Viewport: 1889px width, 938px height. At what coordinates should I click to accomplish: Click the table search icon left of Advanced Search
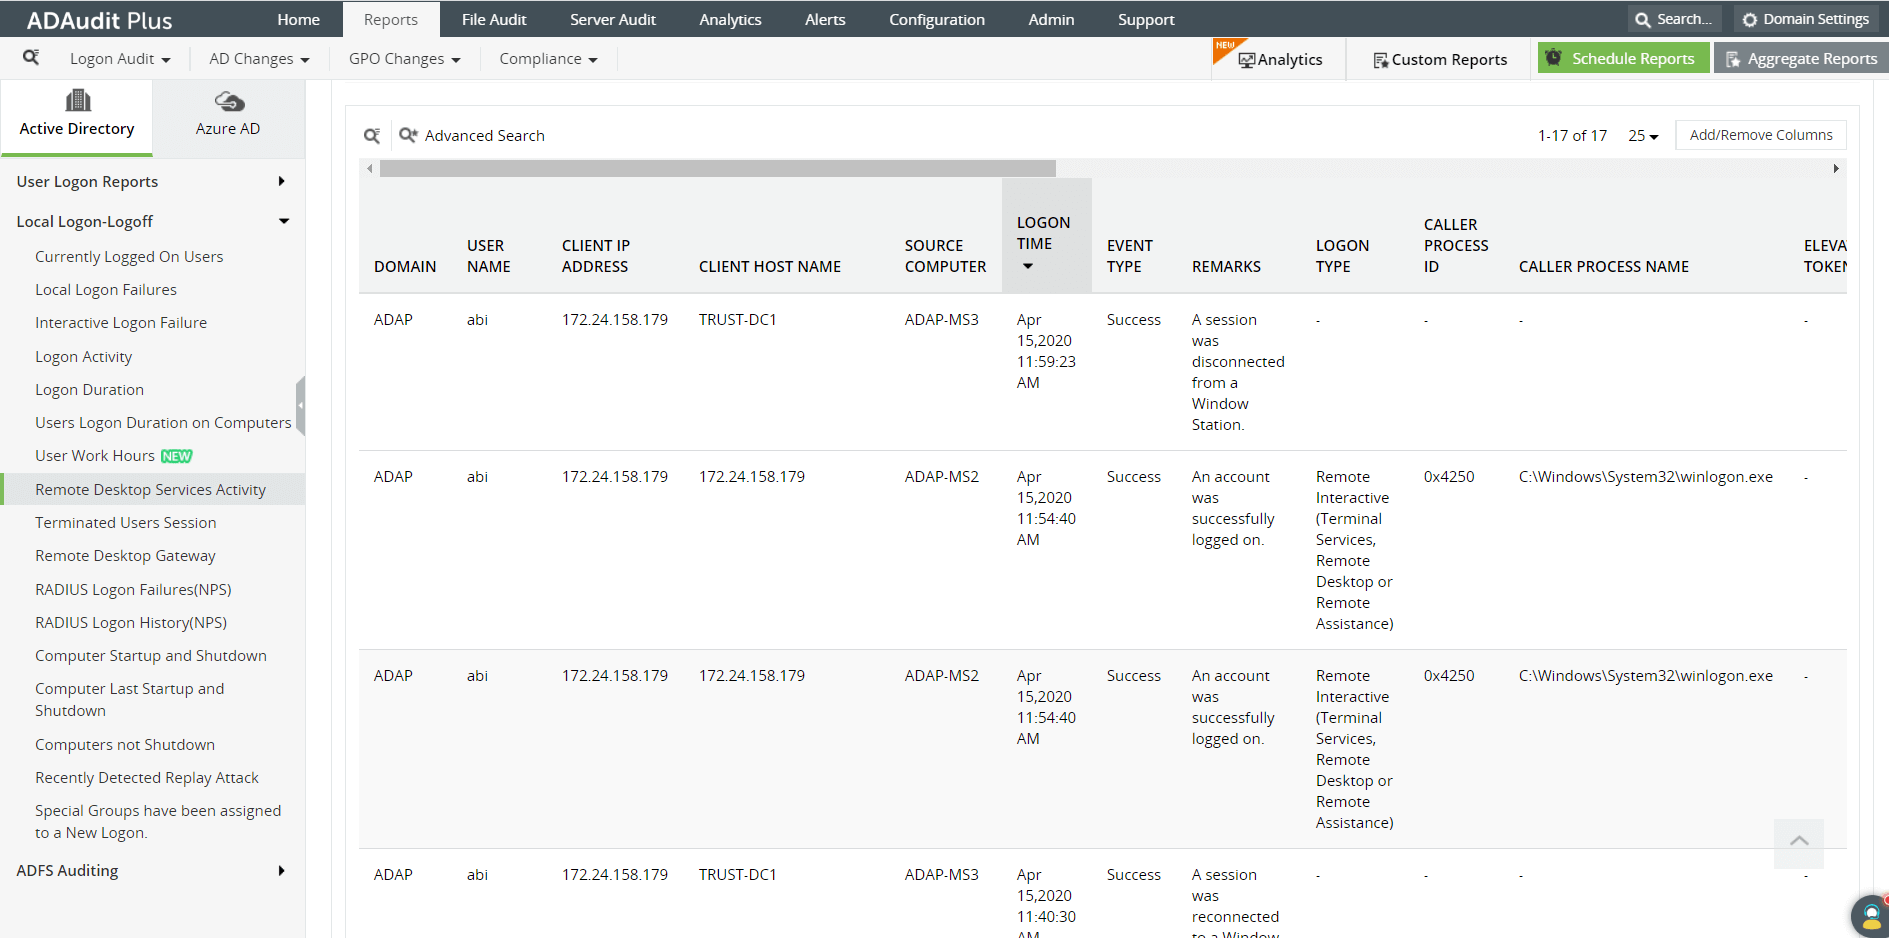(x=372, y=136)
